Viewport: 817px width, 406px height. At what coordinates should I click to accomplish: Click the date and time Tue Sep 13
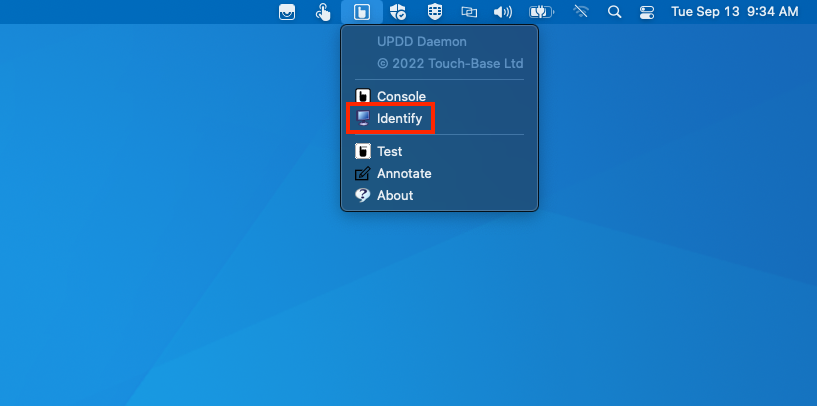(735, 11)
